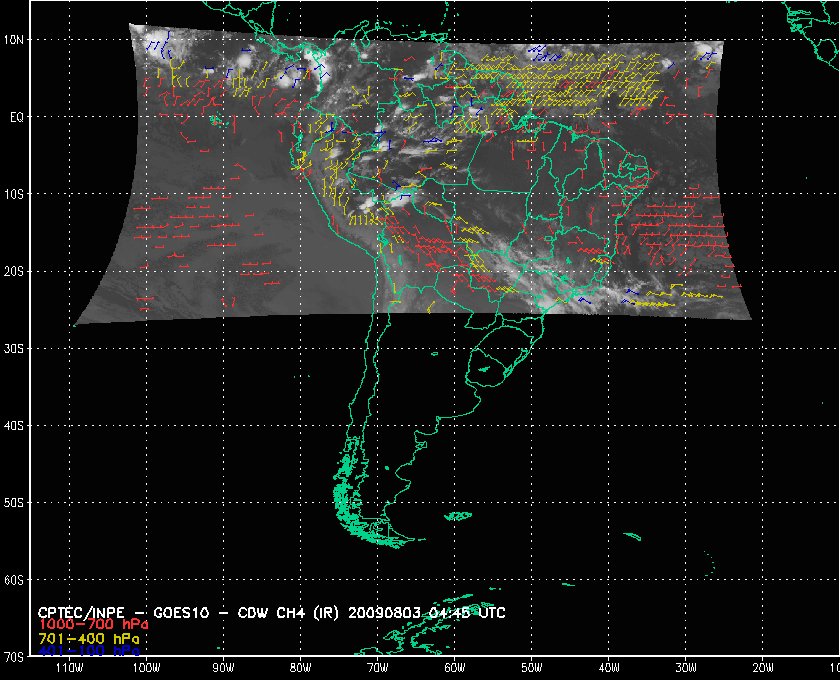The height and width of the screenshot is (680, 840).
Task: Click the 40W longitude axis label
Action: point(608,667)
